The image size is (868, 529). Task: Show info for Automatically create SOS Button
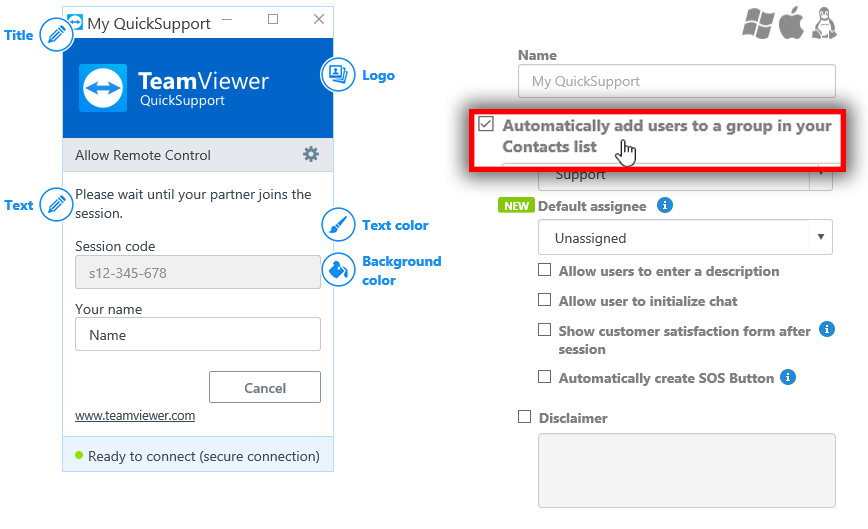[788, 377]
